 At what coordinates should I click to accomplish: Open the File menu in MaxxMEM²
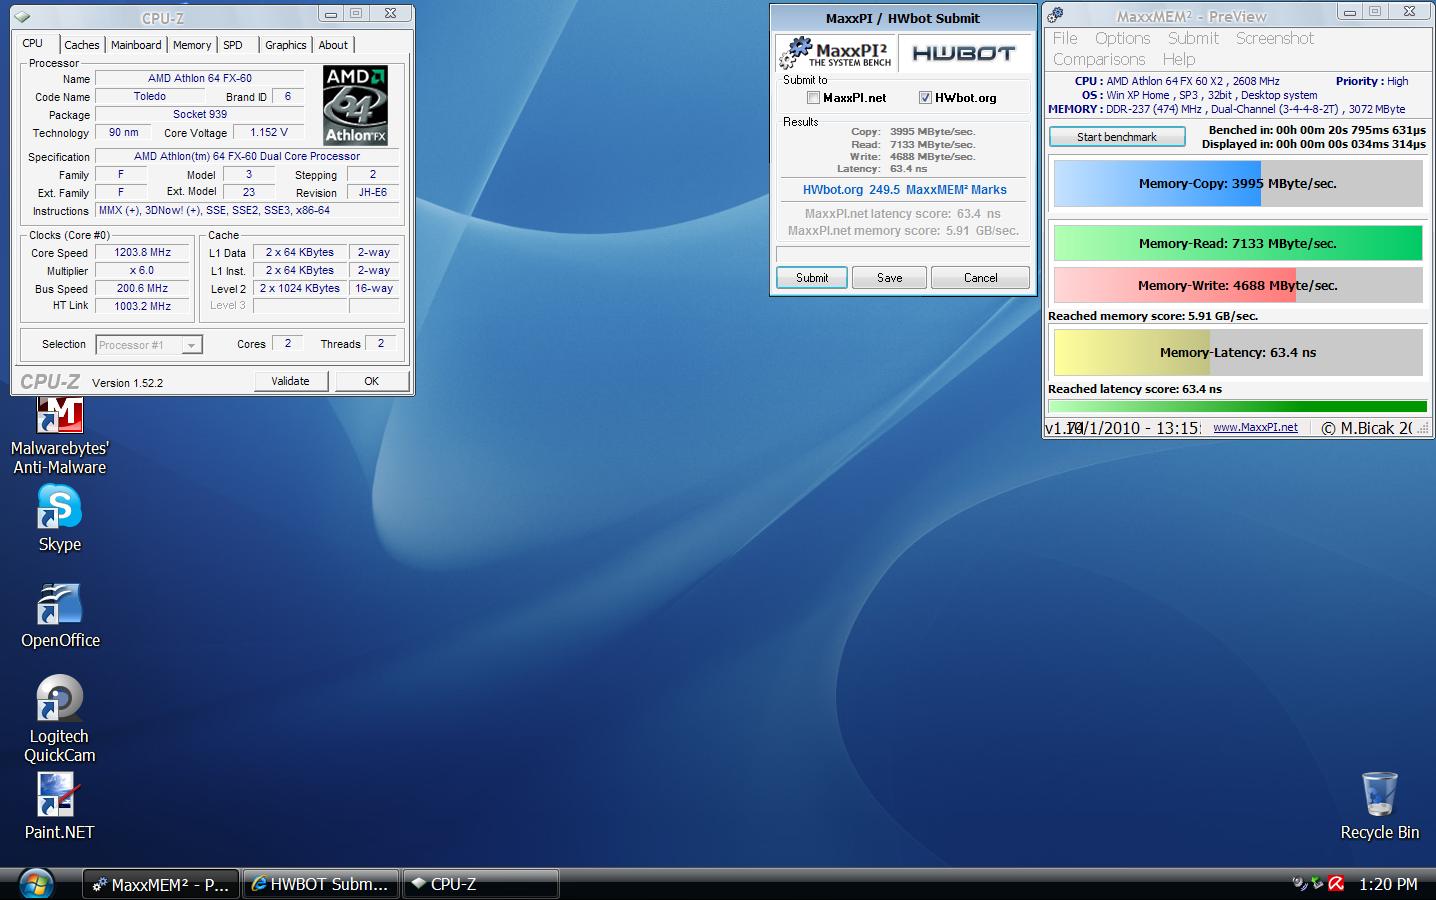(1065, 38)
